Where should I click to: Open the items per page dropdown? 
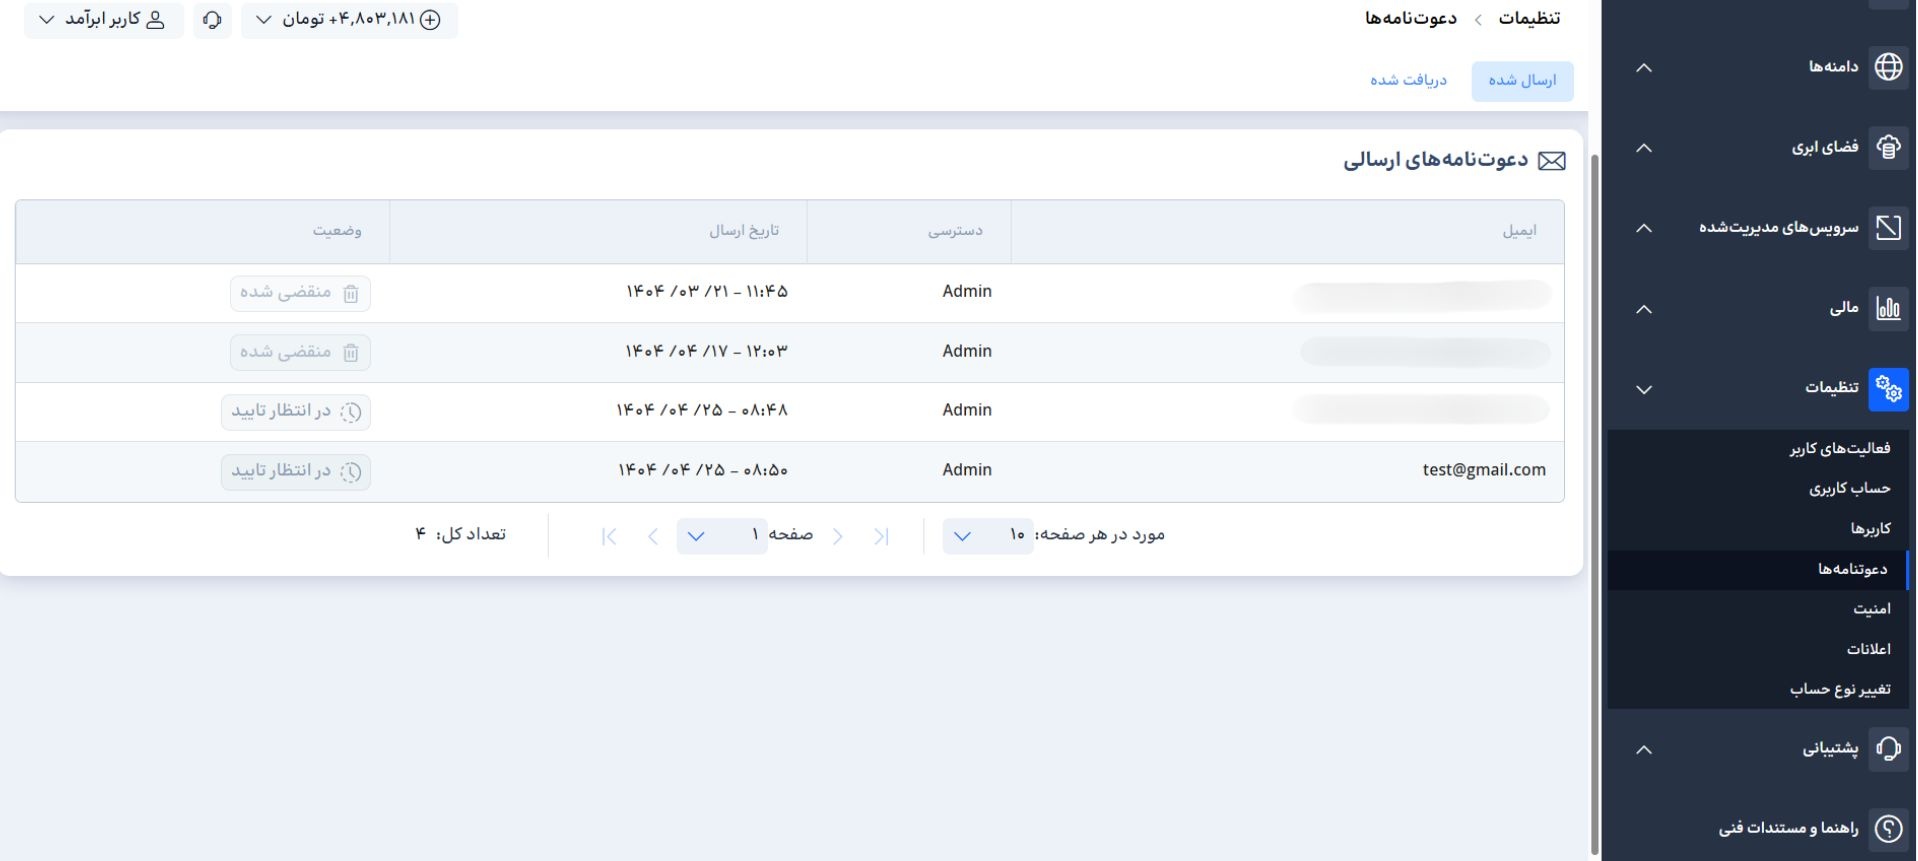(988, 536)
